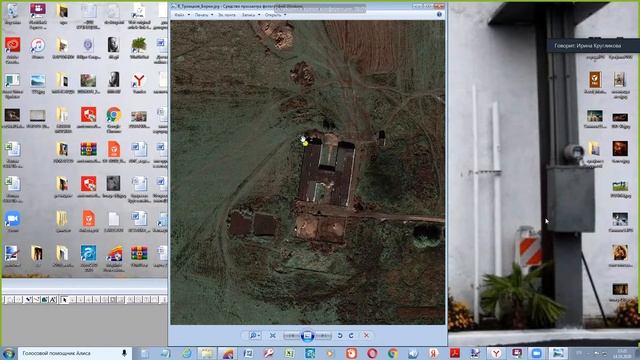This screenshot has width=640, height=360.
Task: Open the Открыть dropdown in Photo Viewer
Action: click(x=275, y=15)
